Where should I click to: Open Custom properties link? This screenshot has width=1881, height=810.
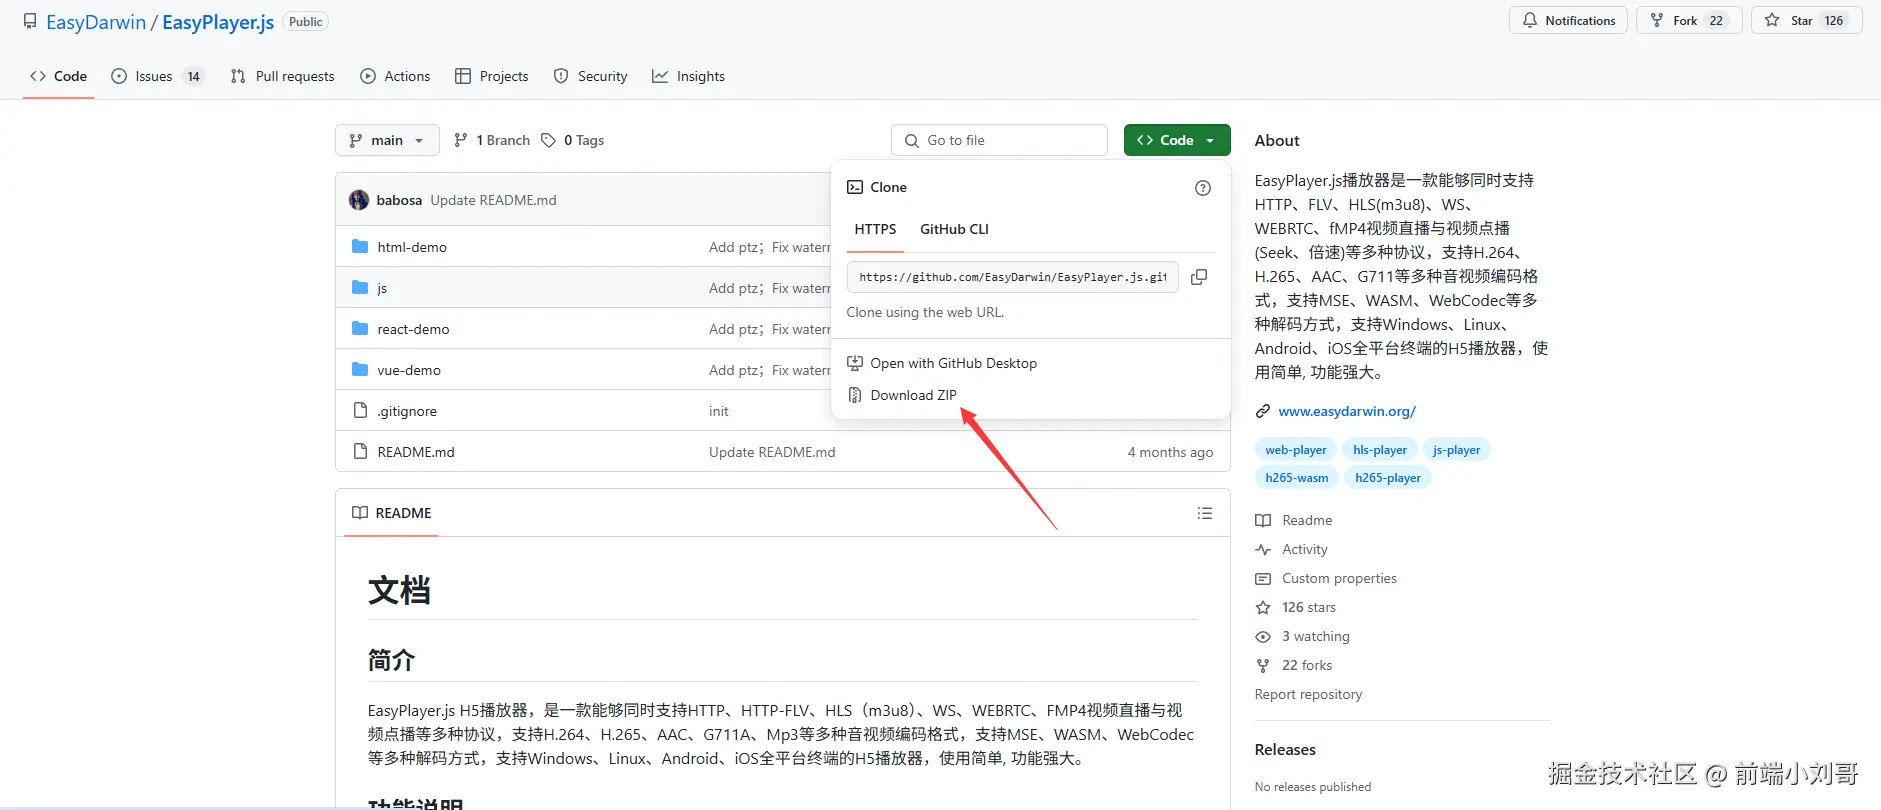coord(1339,578)
